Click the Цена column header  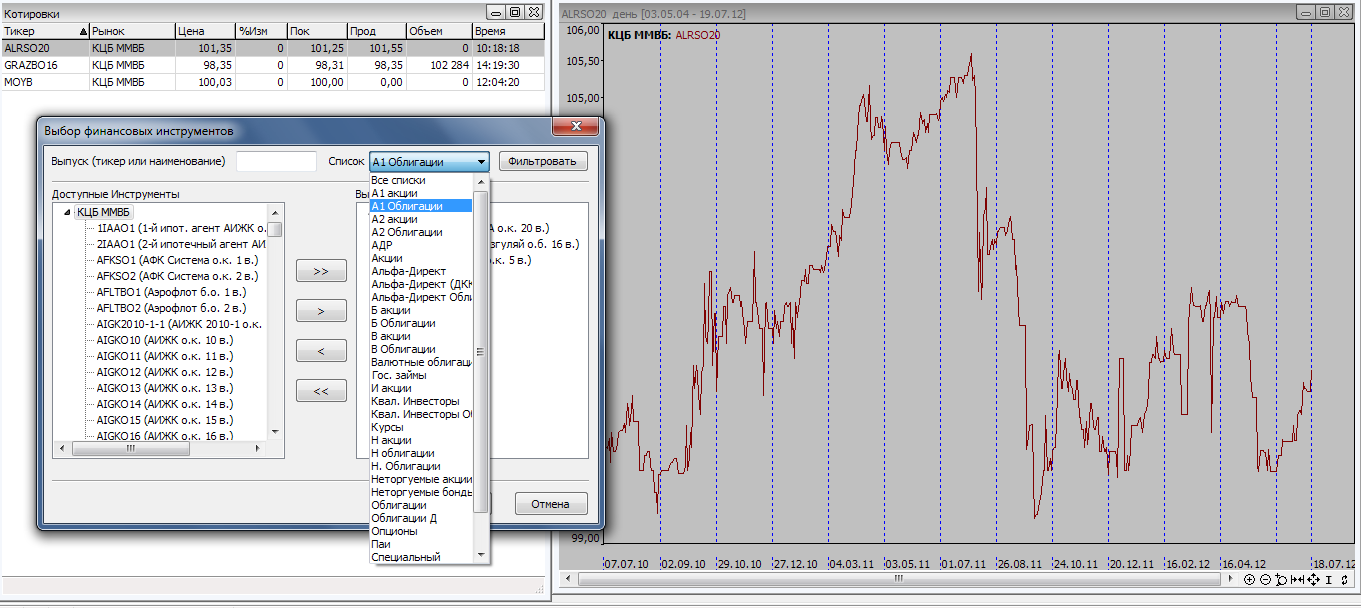click(x=205, y=31)
